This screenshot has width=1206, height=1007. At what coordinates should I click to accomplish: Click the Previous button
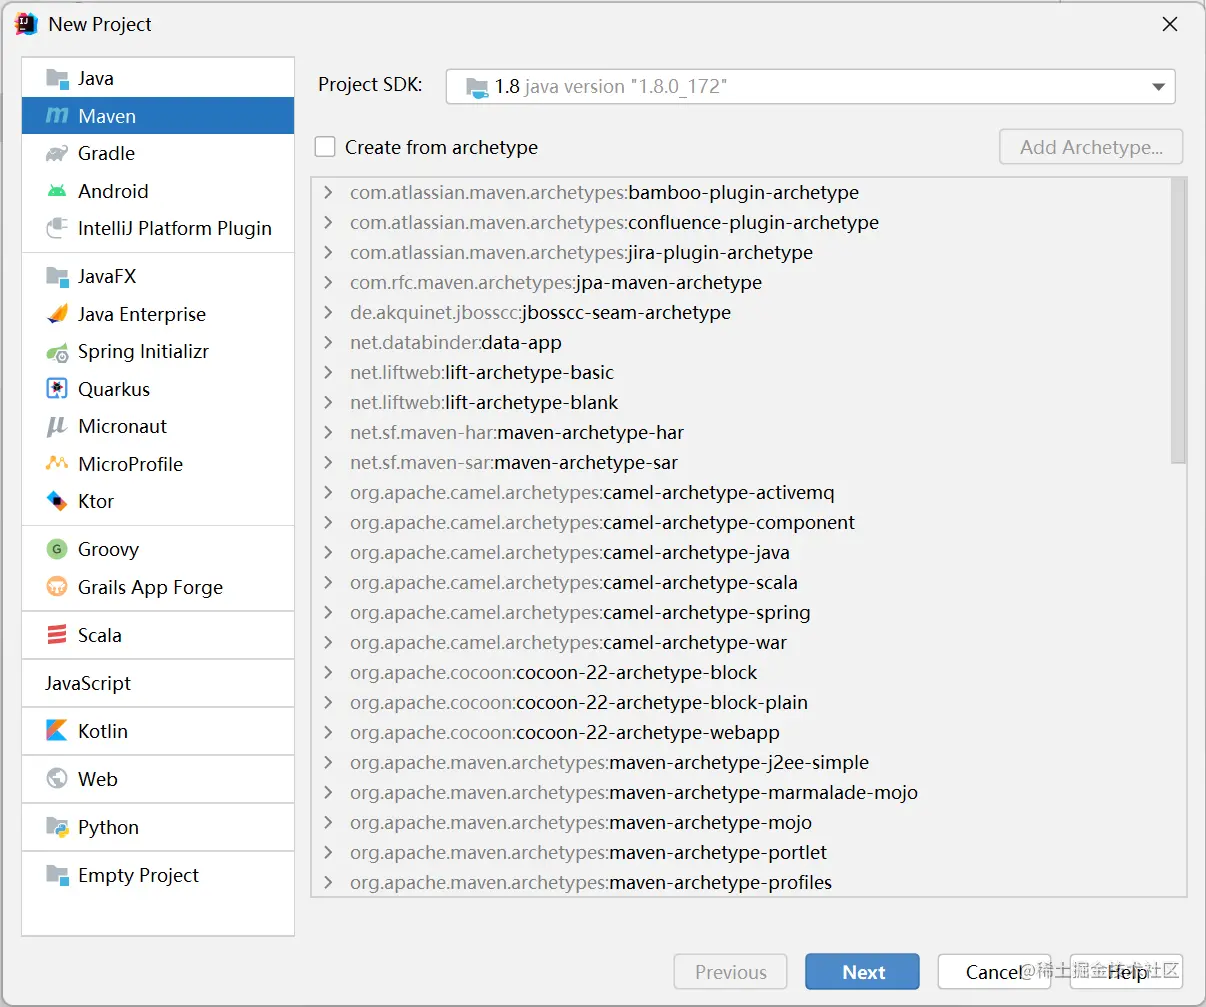tap(730, 972)
